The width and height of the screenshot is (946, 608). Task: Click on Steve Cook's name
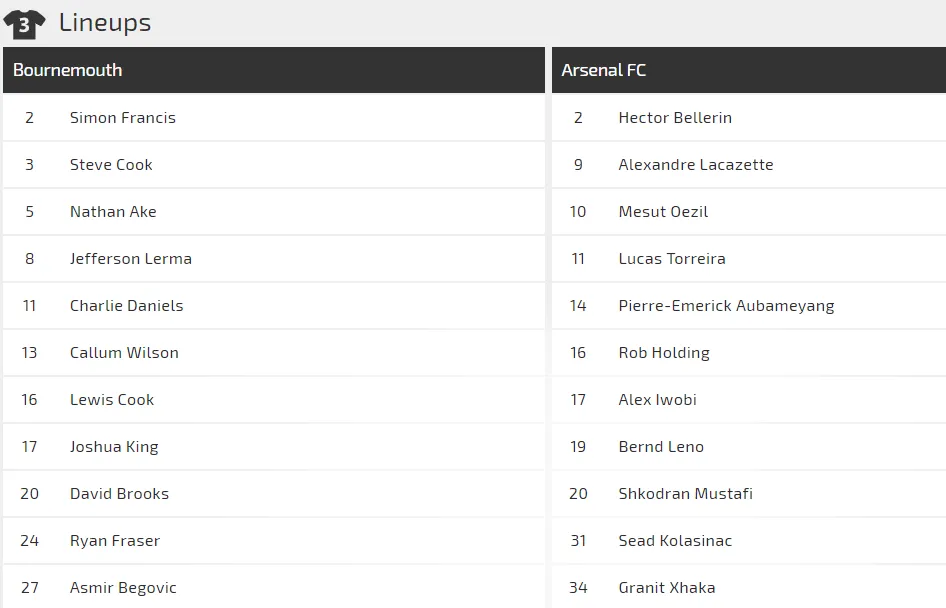pos(111,164)
